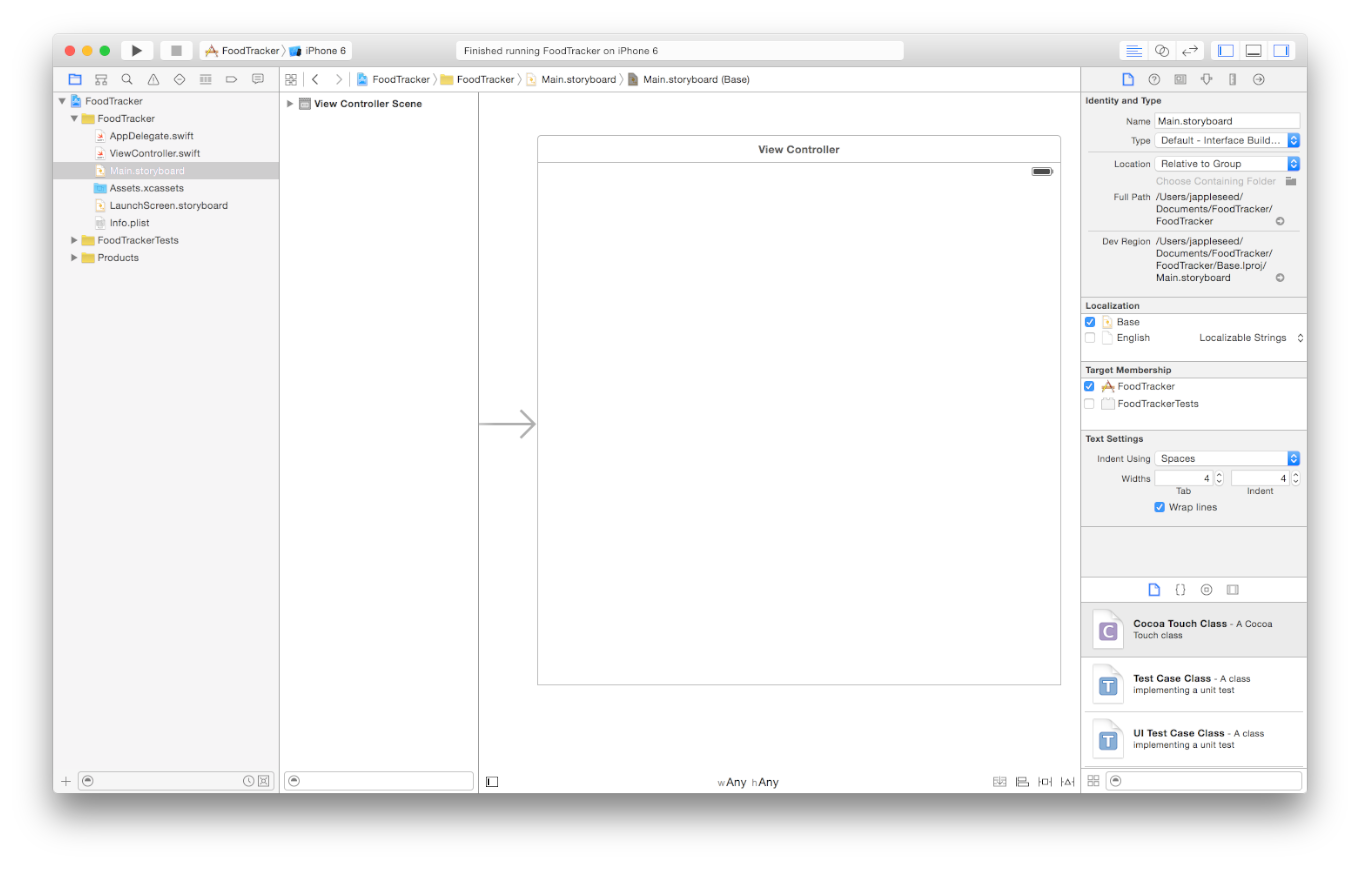Show the Connections inspector
The width and height of the screenshot is (1360, 869).
[1259, 79]
